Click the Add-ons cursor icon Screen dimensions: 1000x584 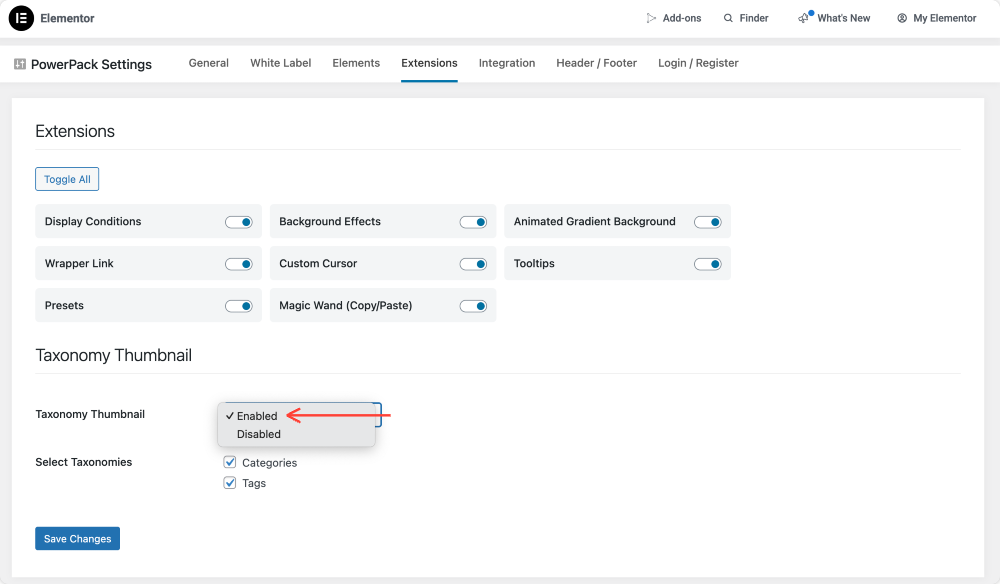click(x=651, y=18)
